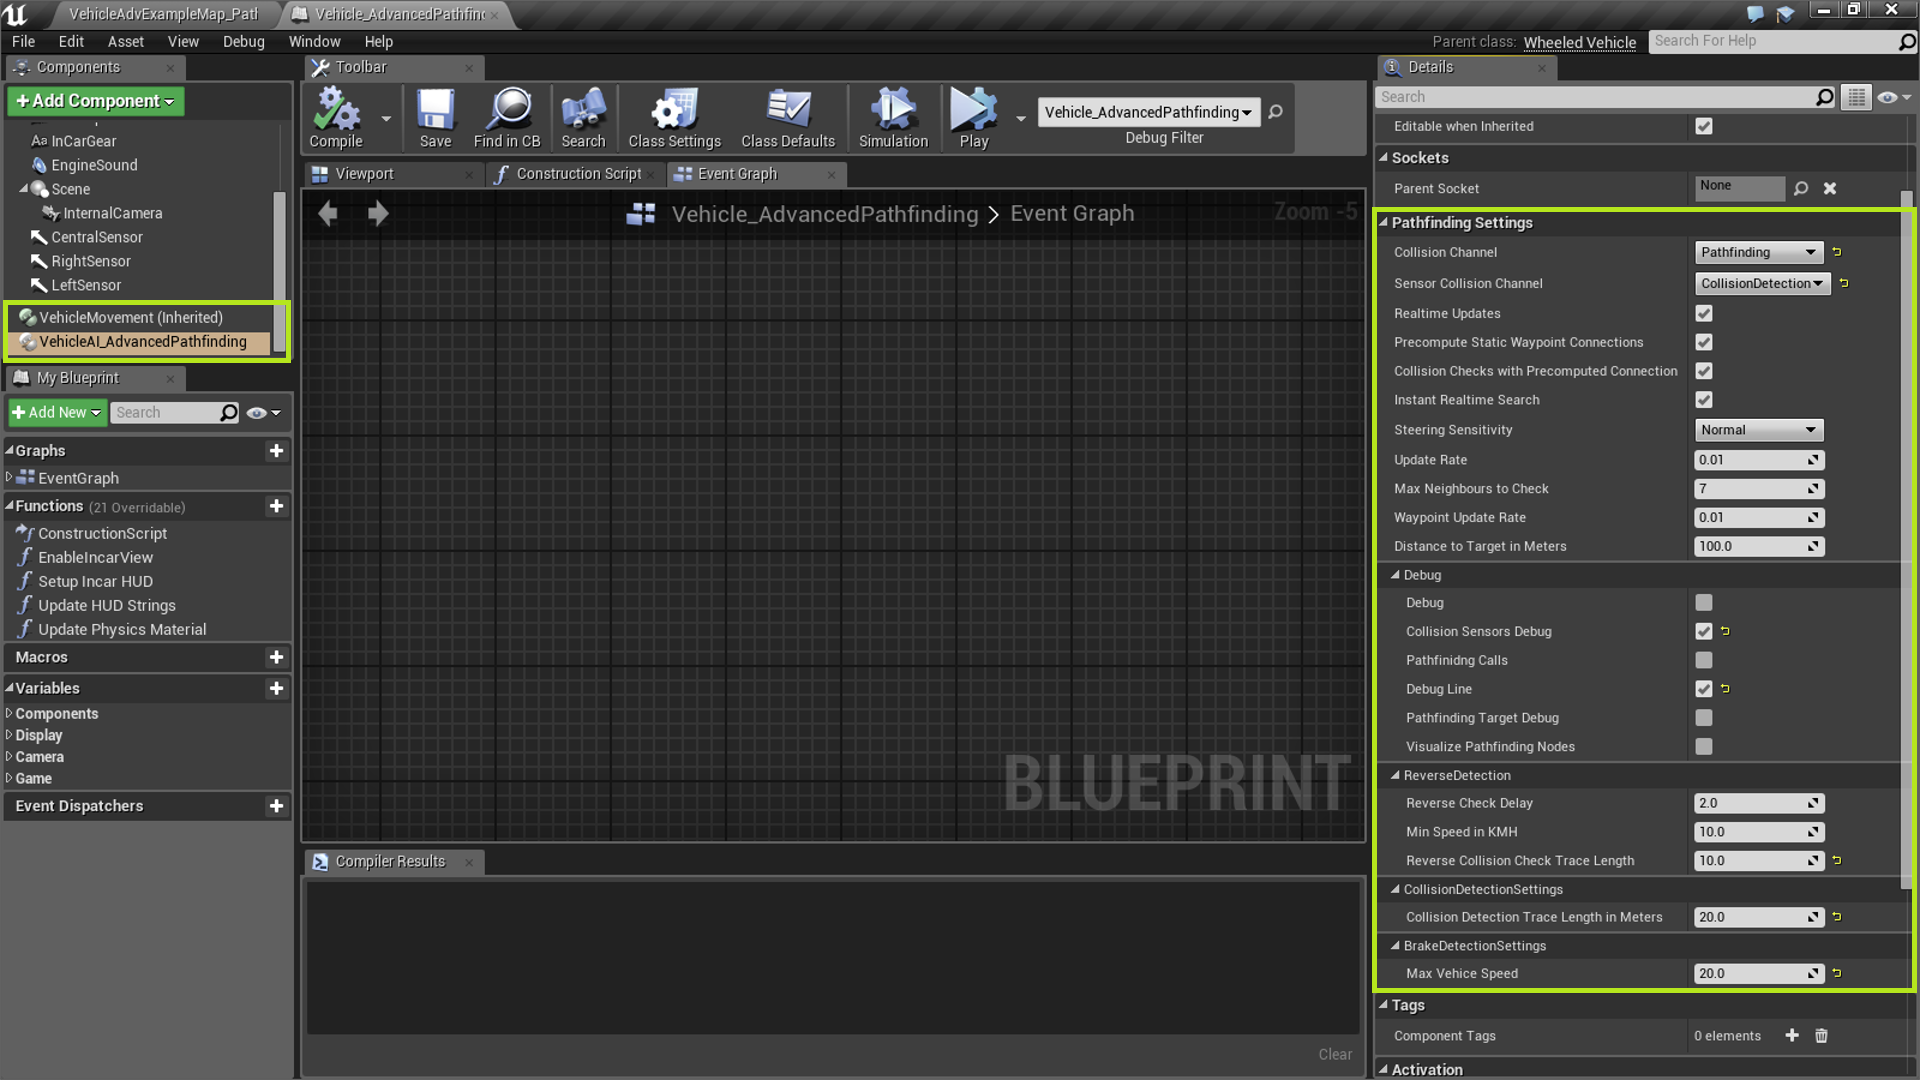Select the Event Graph tab
Viewport: 1920px width, 1080px height.
tap(738, 173)
